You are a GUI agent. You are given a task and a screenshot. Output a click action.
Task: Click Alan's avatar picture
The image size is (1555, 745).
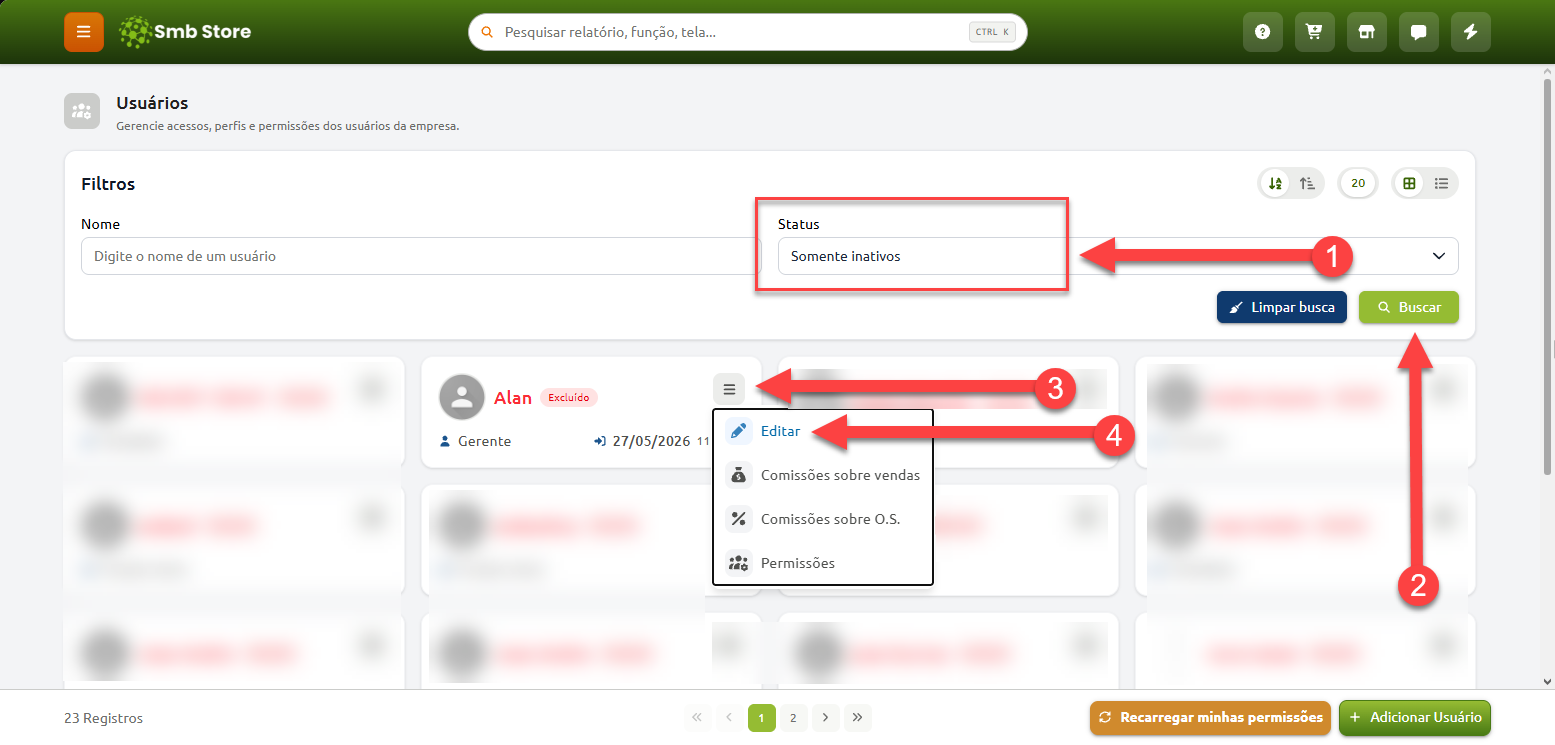[x=461, y=397]
